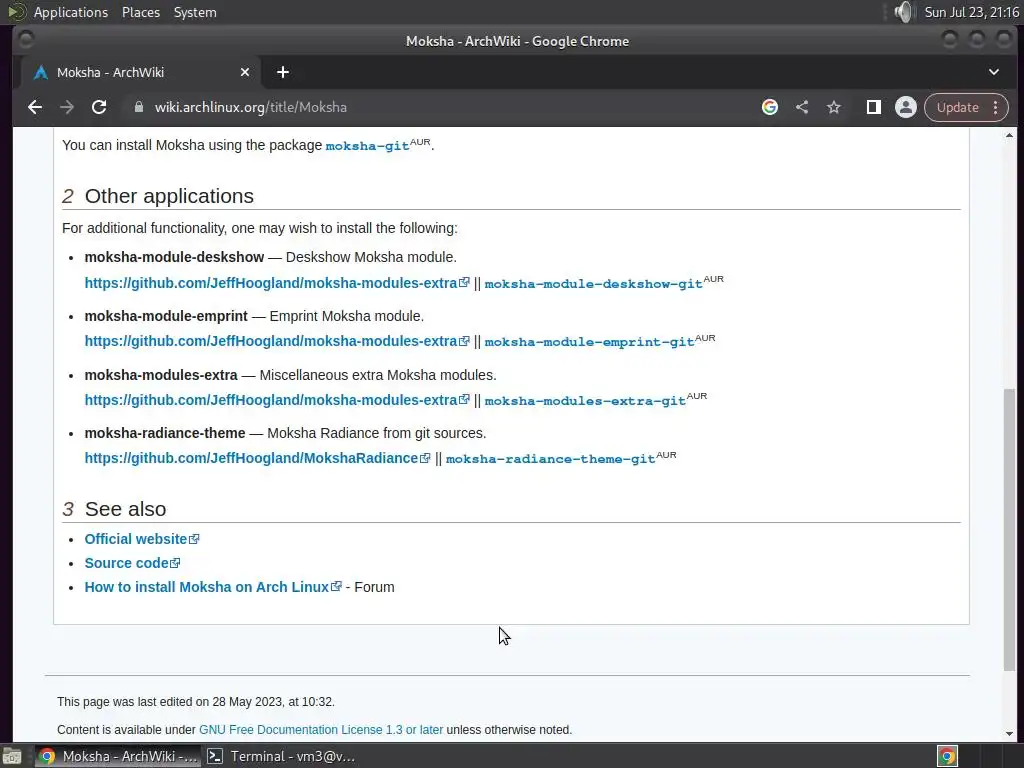The height and width of the screenshot is (768, 1024).
Task: Reload the Moksha wiki page
Action: click(x=99, y=107)
